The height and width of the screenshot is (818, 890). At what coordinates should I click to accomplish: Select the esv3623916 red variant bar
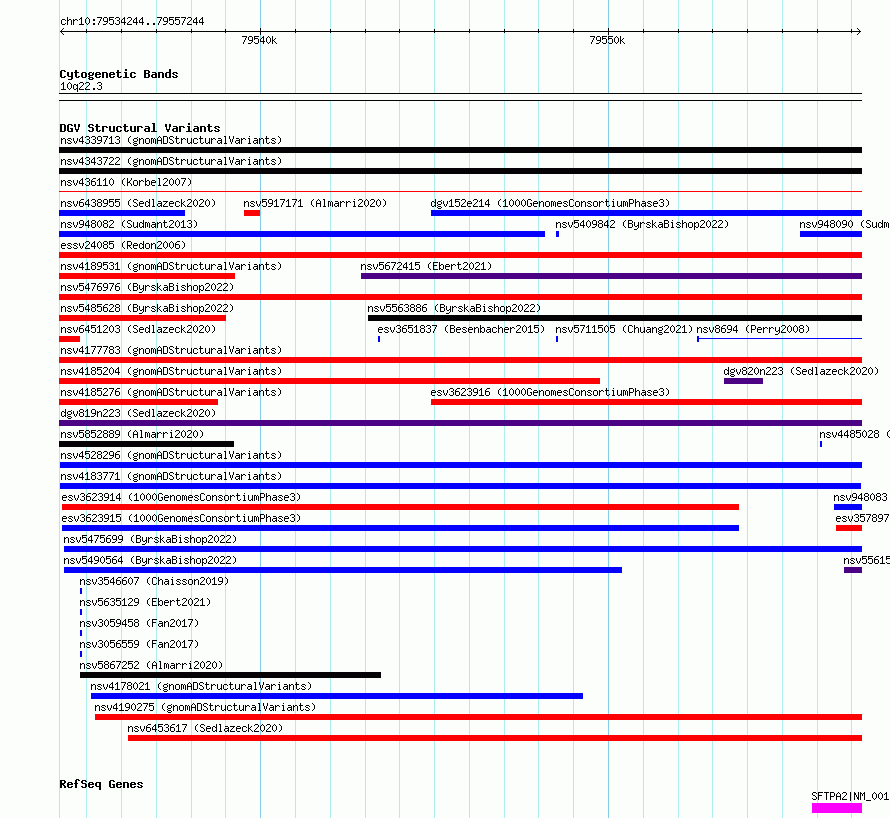coord(646,402)
